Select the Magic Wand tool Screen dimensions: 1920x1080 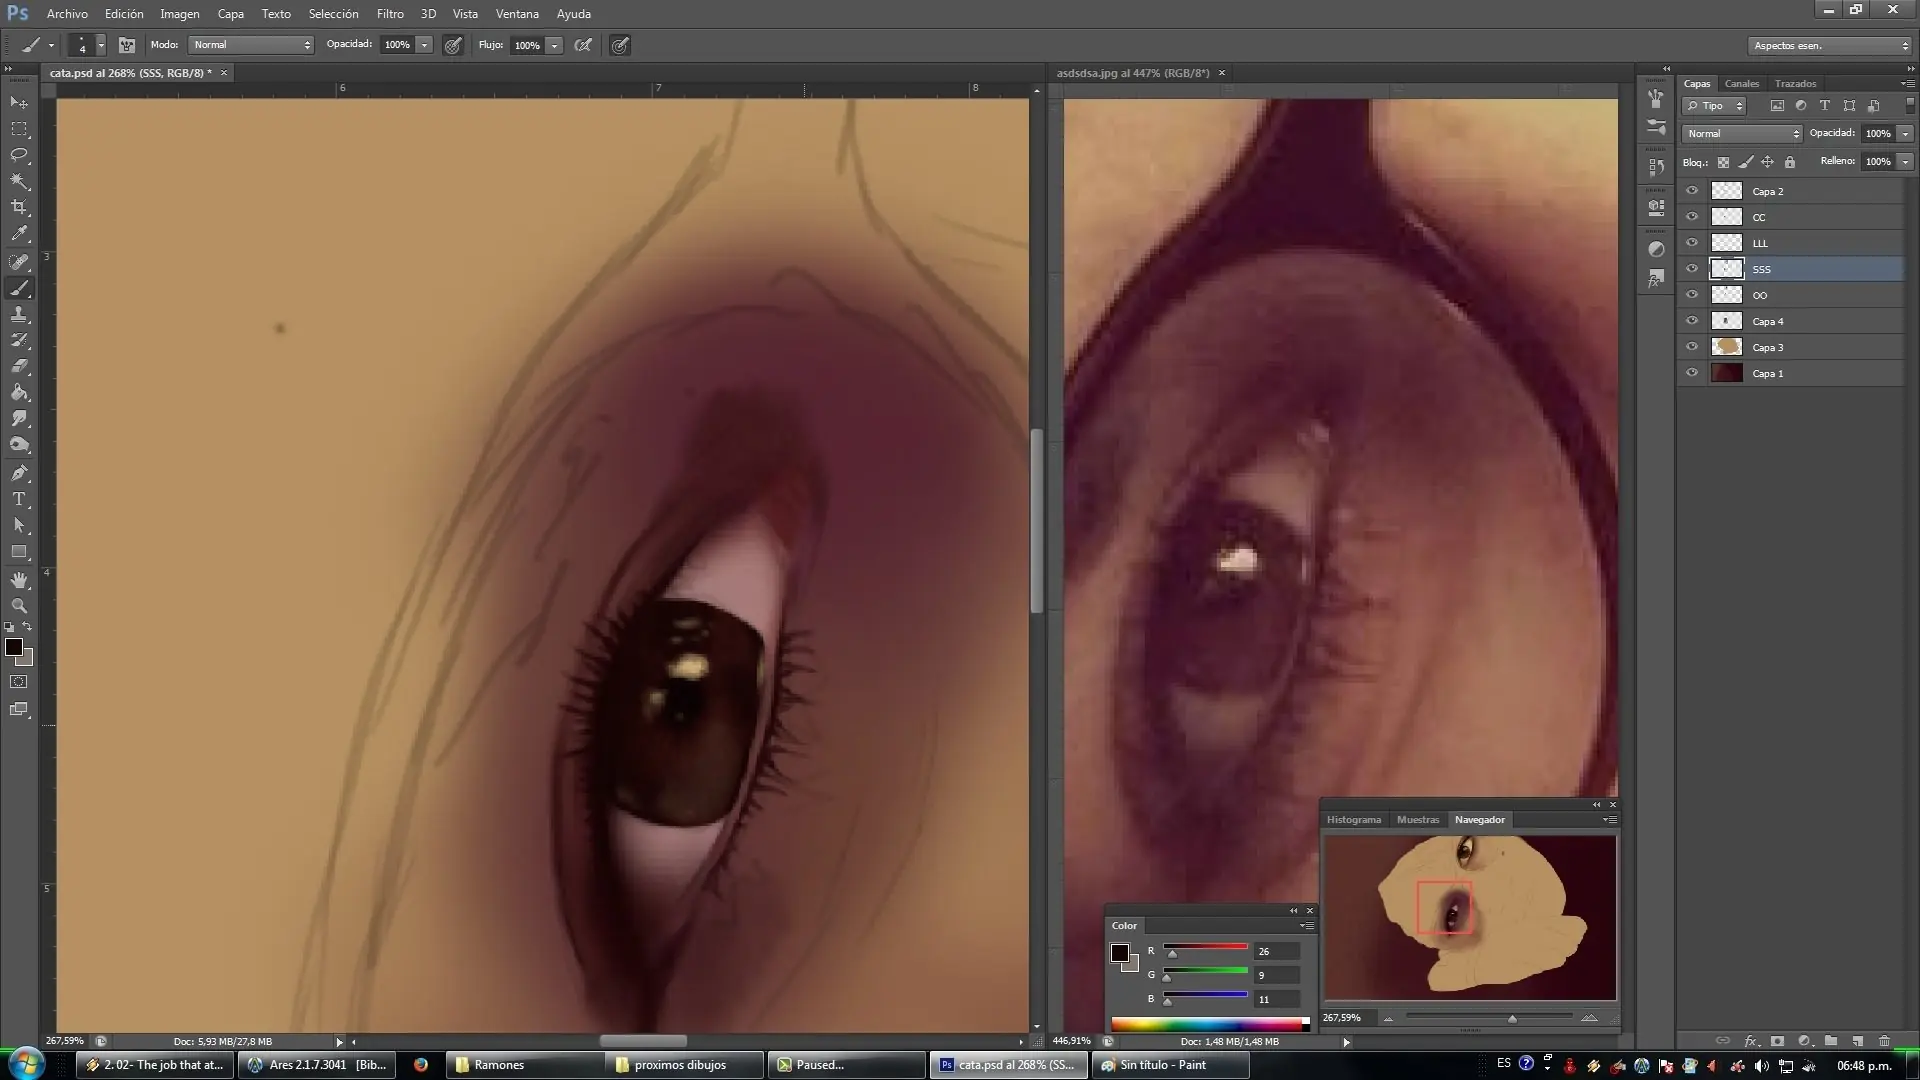tap(19, 181)
